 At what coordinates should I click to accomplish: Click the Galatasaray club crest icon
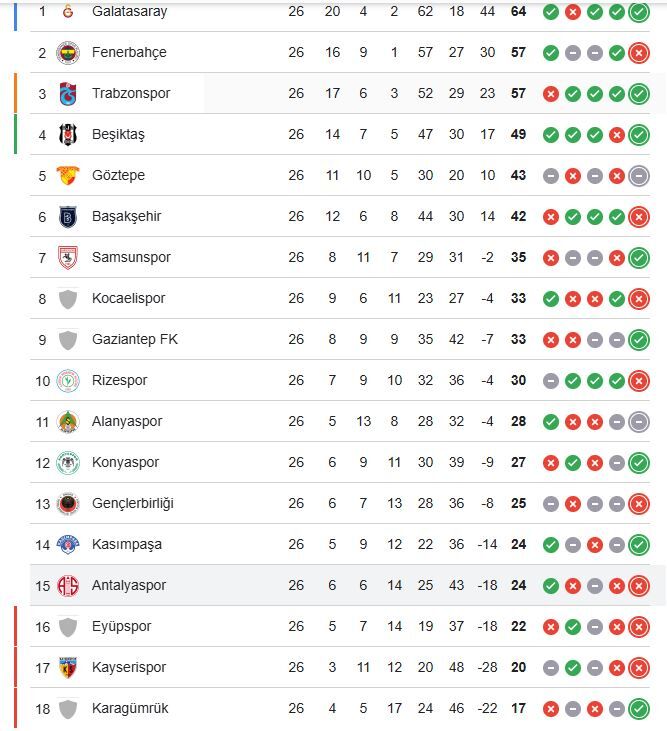click(68, 11)
